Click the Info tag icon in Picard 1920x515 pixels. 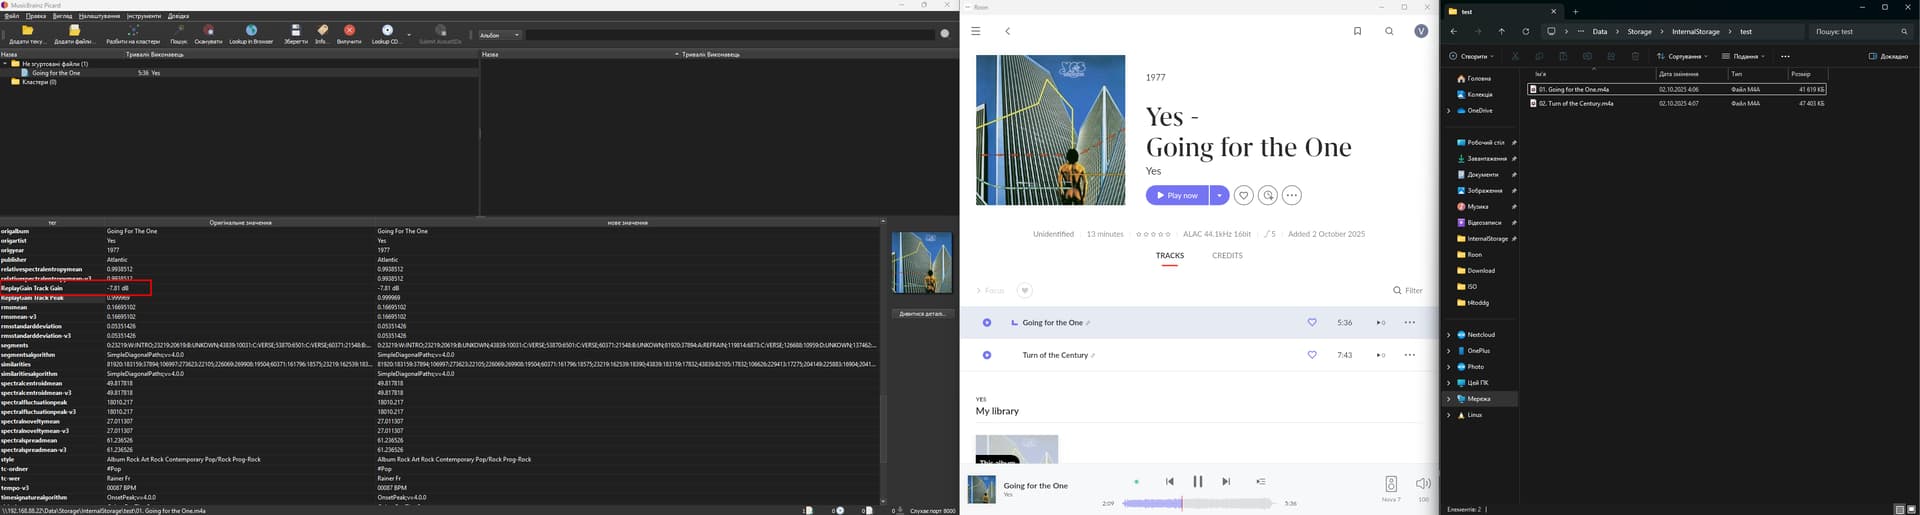322,32
